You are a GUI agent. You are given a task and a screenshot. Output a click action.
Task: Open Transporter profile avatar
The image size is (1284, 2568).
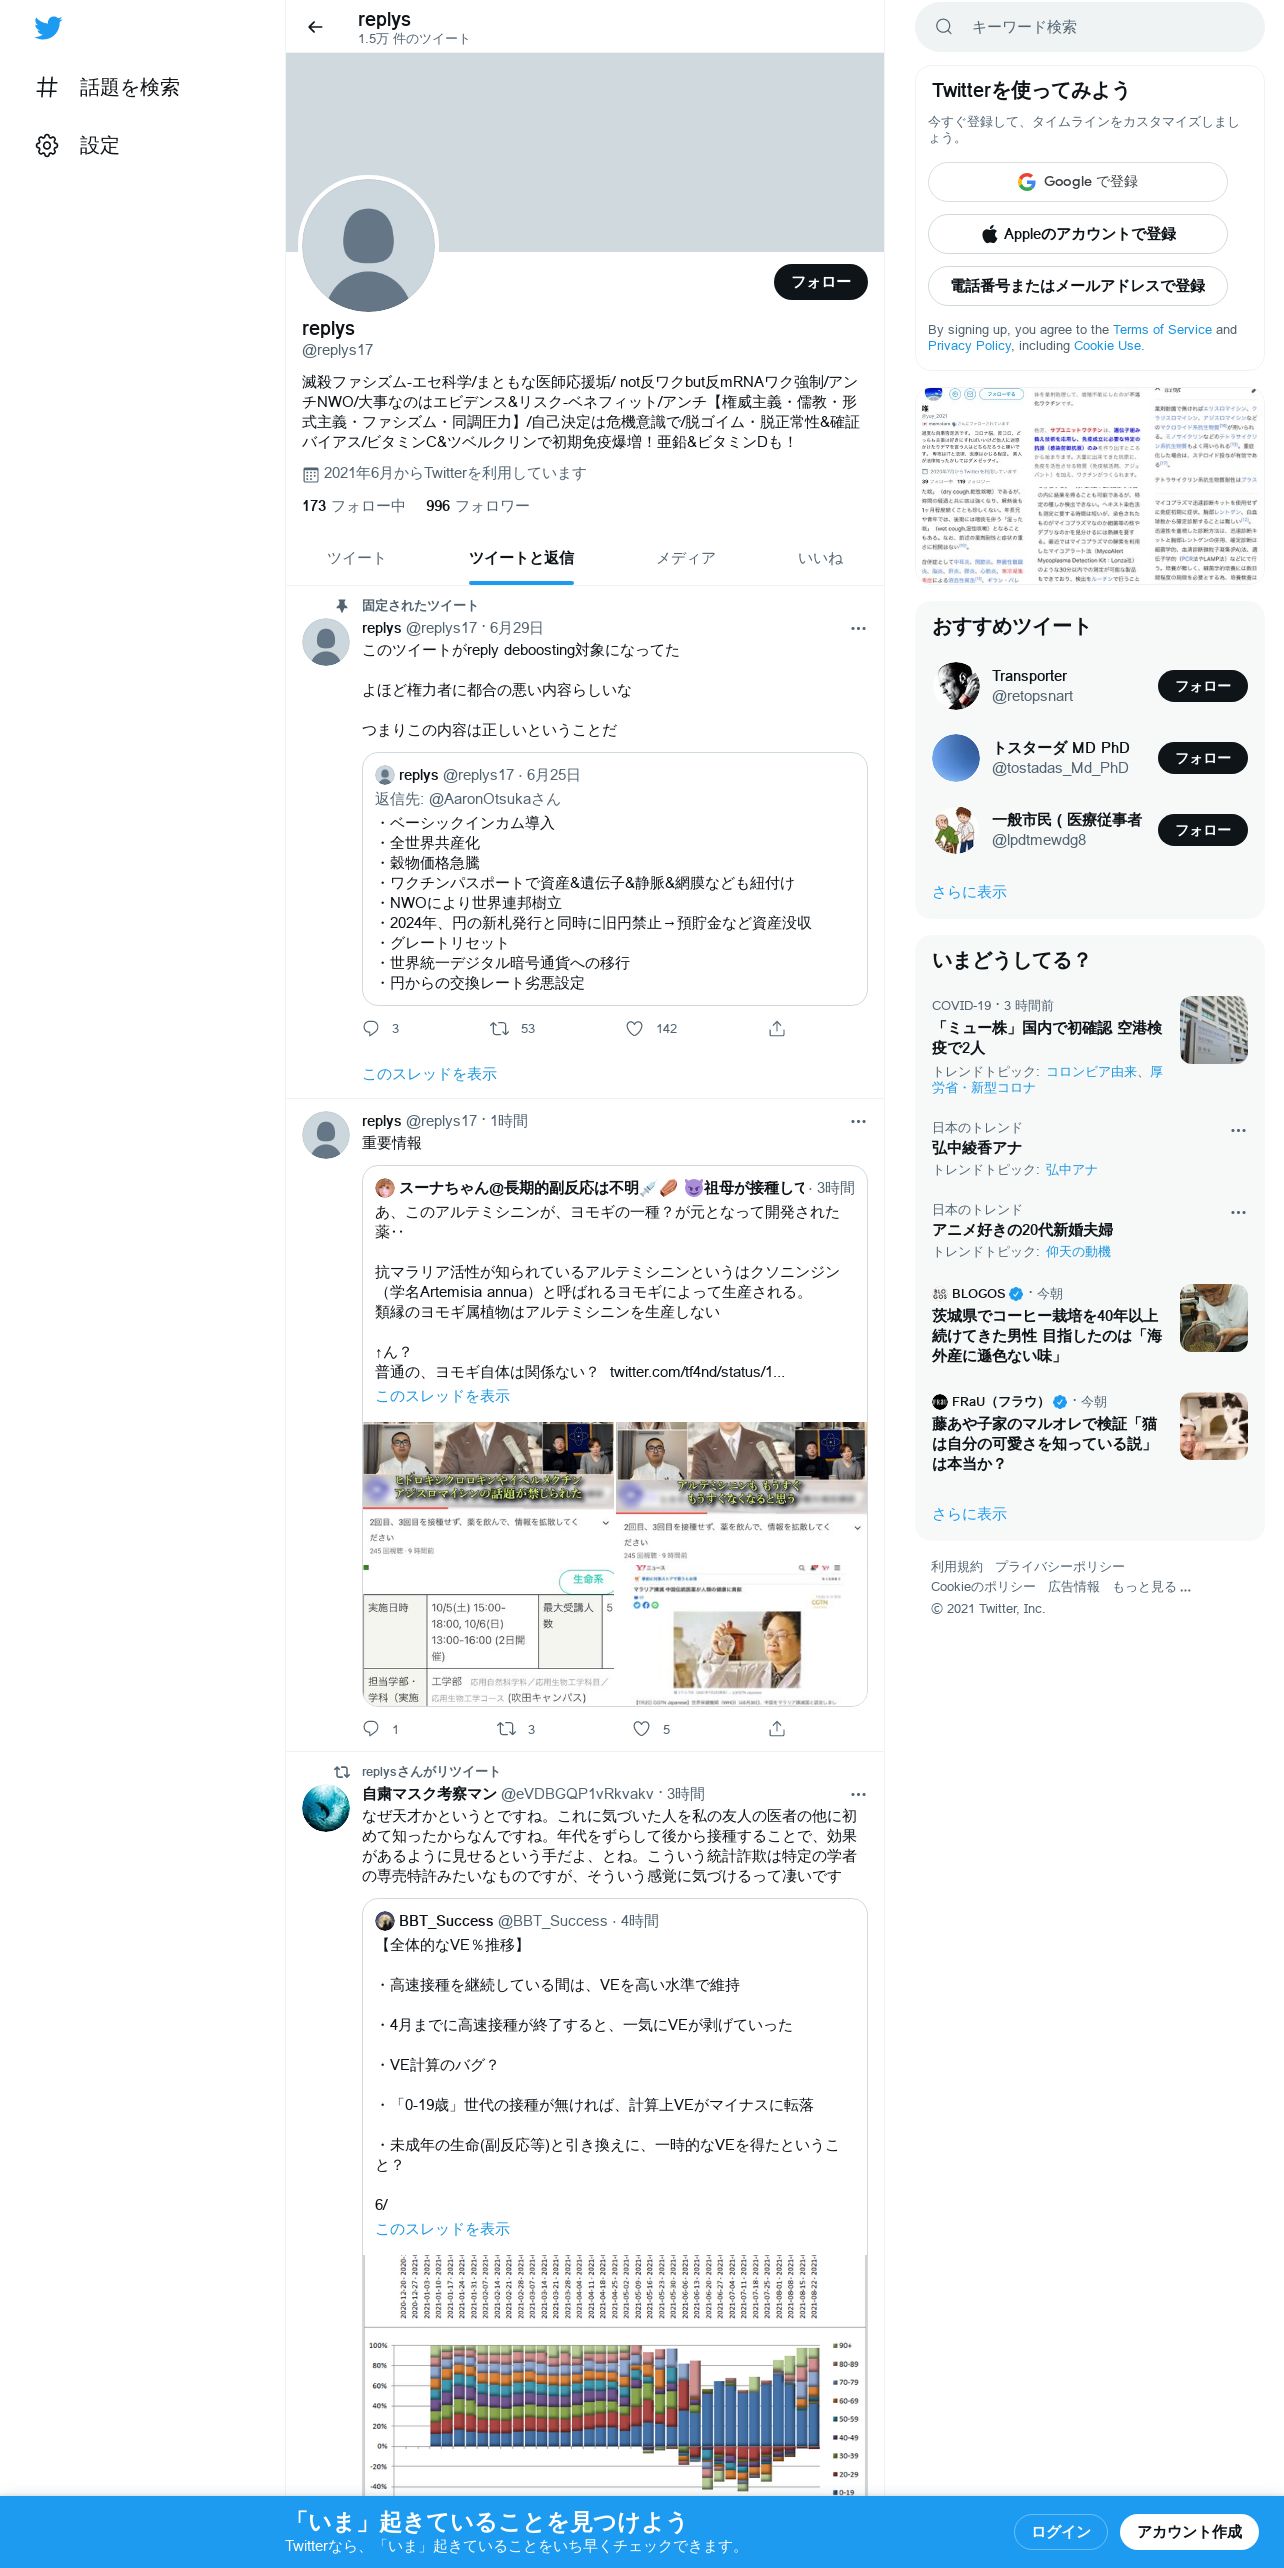pos(956,686)
